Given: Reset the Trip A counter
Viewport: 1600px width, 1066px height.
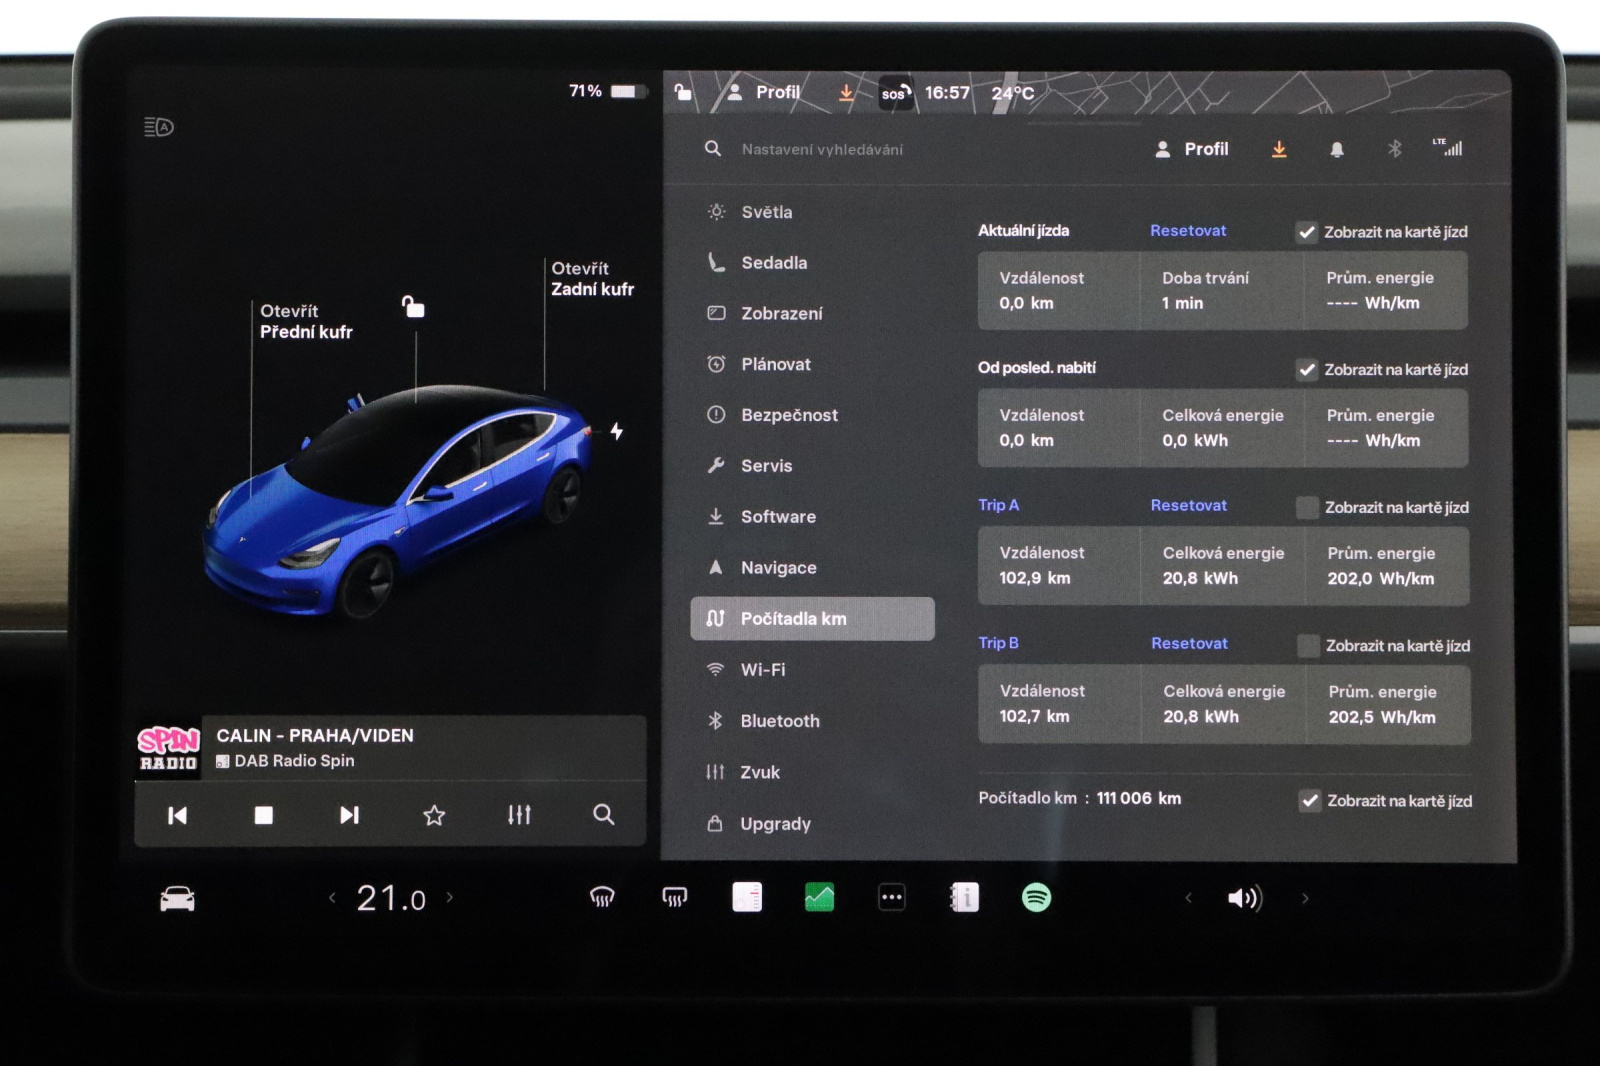Looking at the screenshot, I should point(1189,506).
